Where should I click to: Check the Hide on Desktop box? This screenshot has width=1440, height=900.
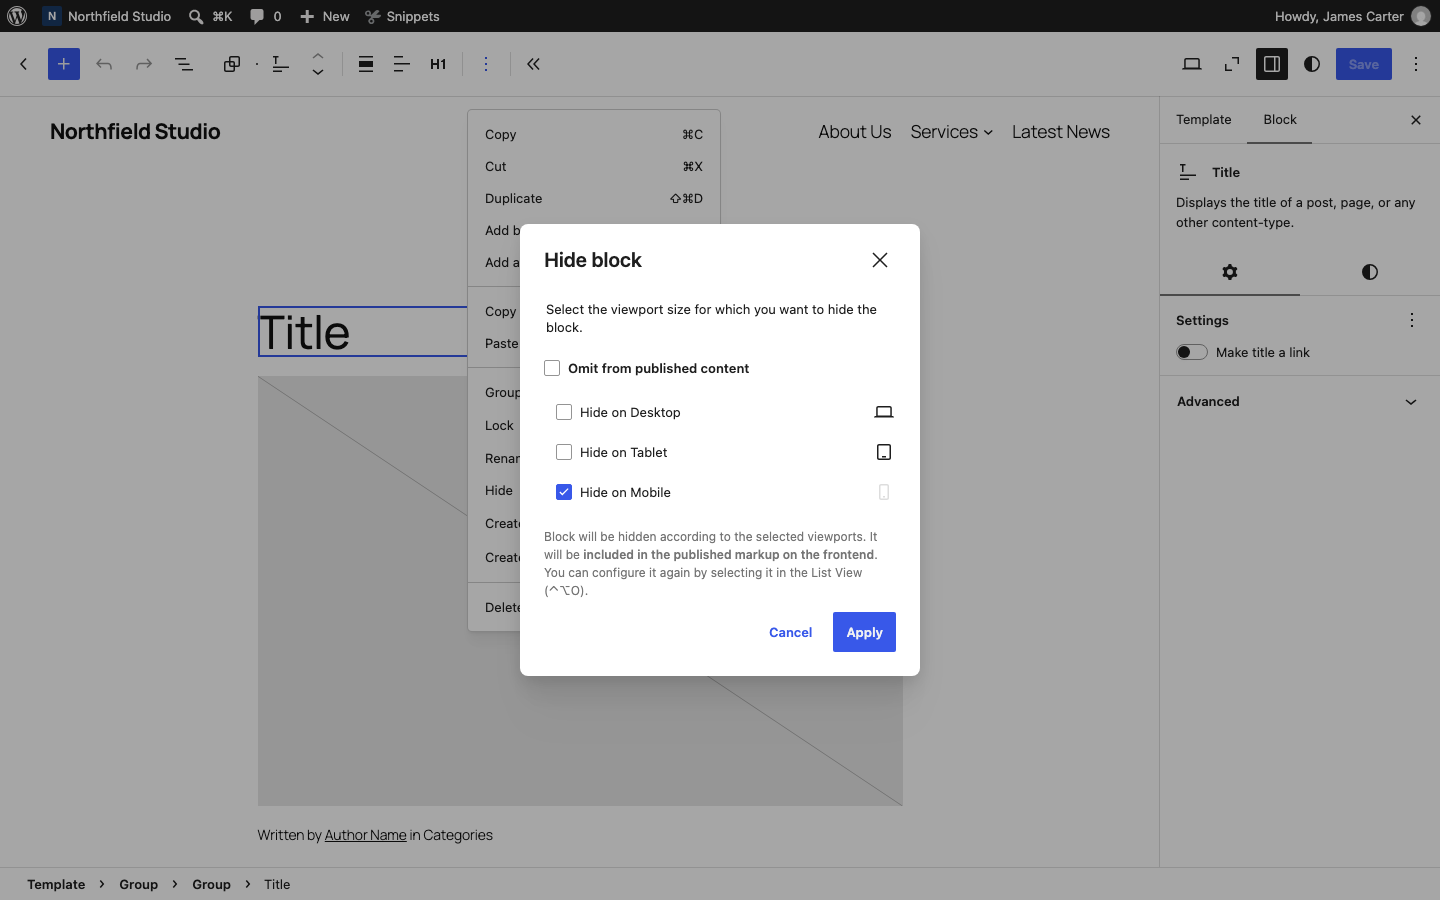564,412
